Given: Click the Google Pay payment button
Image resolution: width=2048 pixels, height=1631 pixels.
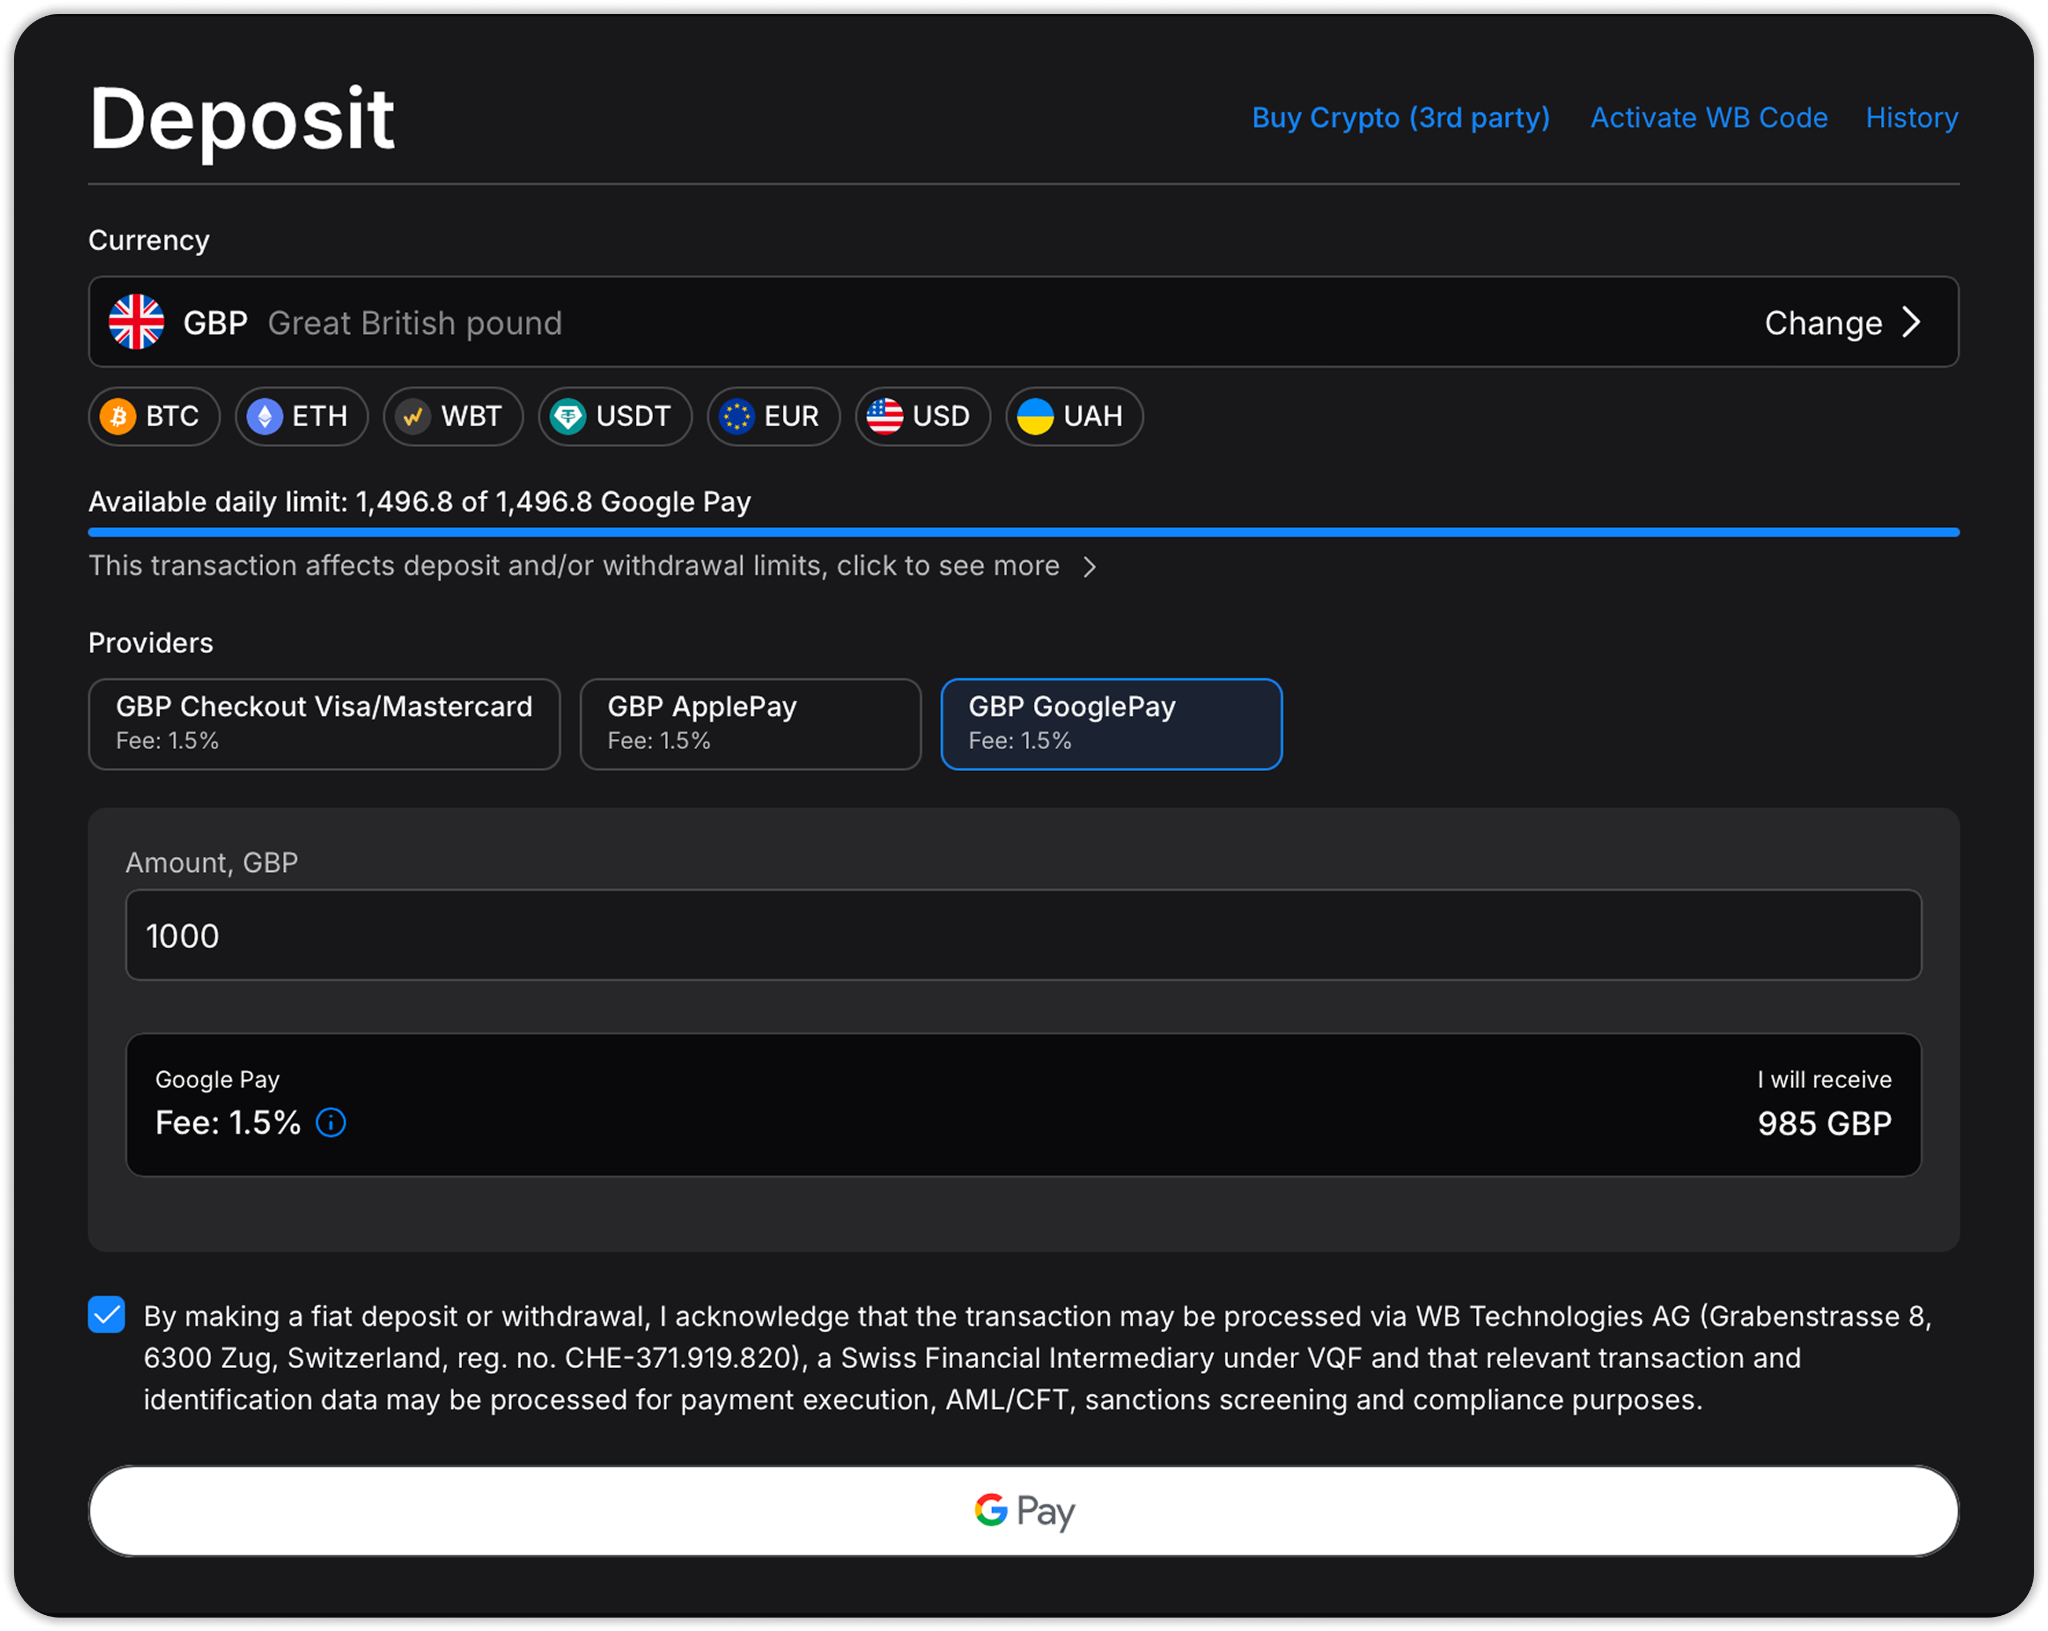Looking at the screenshot, I should click(x=1023, y=1511).
